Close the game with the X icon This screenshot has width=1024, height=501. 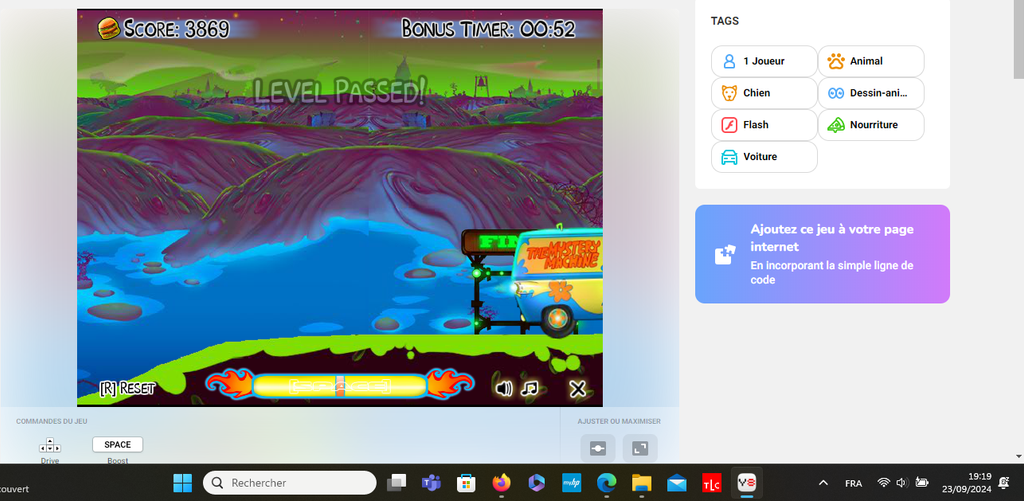click(x=577, y=388)
